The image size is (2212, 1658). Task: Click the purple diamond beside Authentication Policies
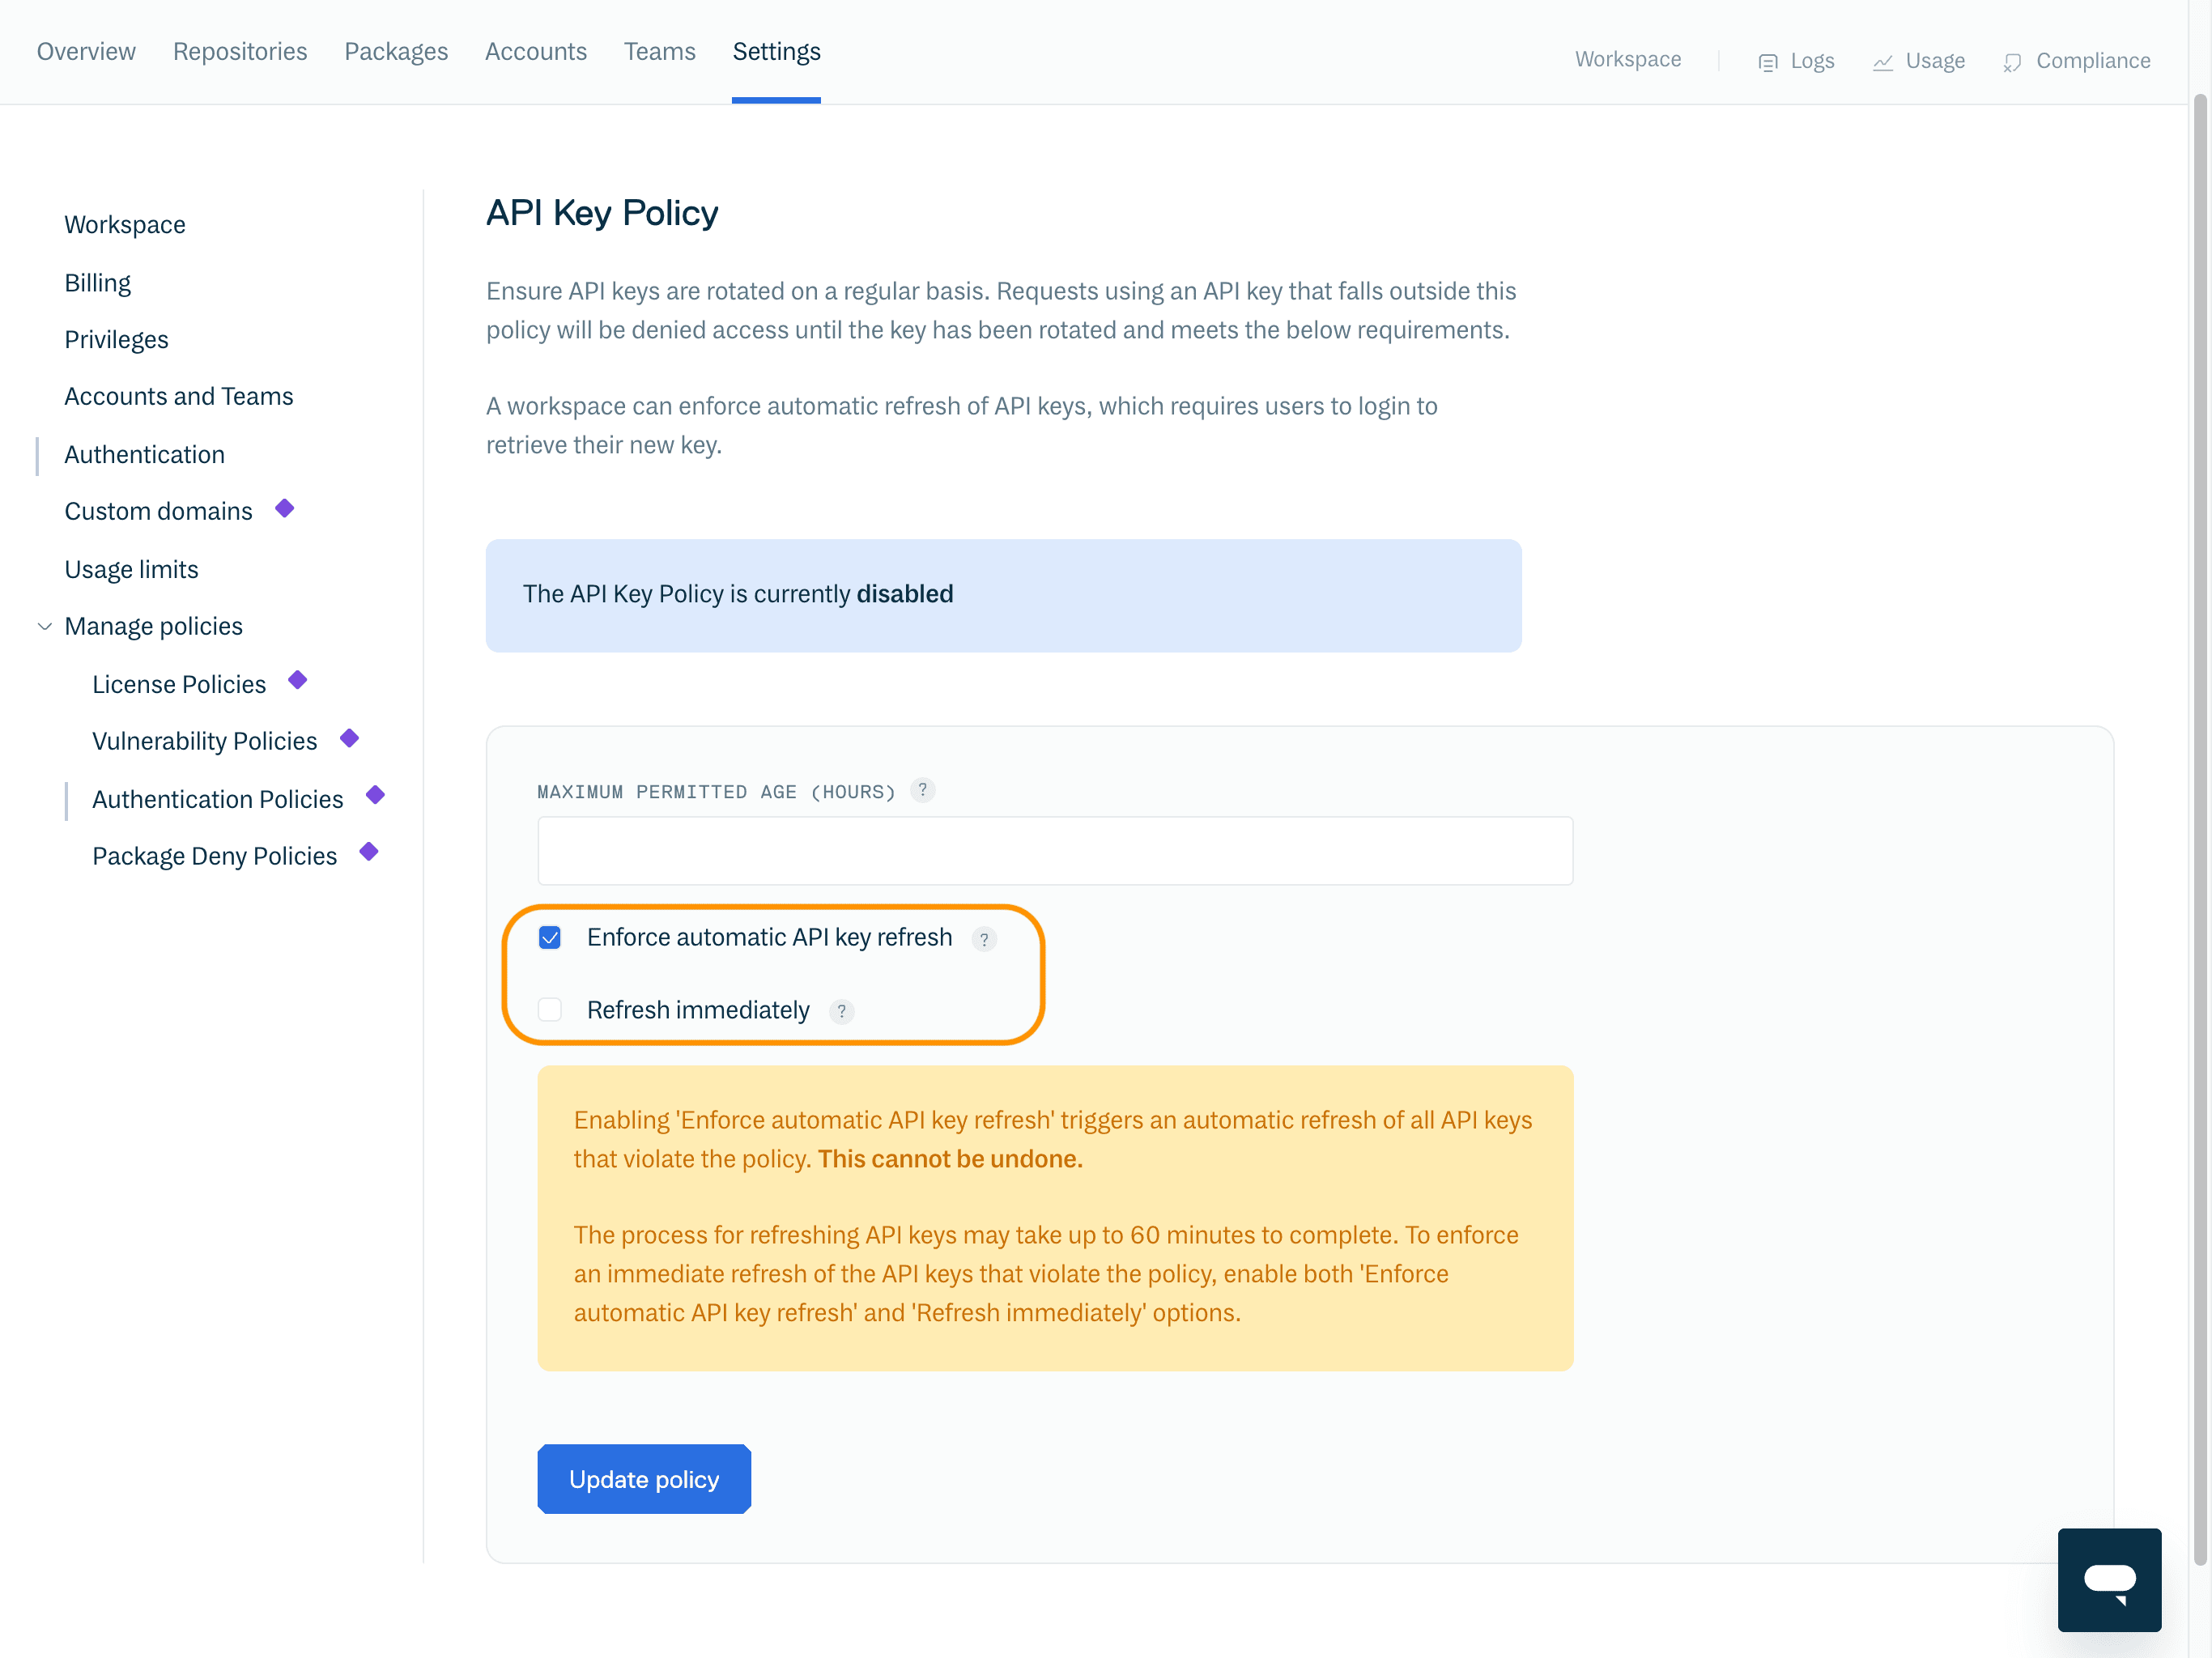tap(374, 795)
